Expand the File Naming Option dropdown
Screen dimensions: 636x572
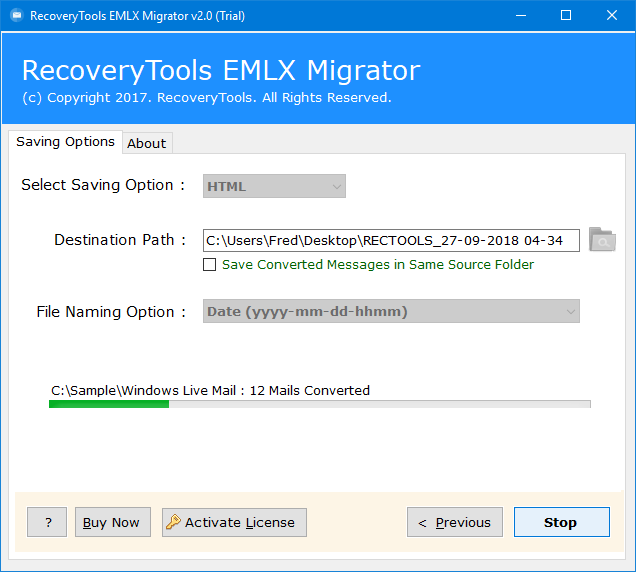point(391,311)
